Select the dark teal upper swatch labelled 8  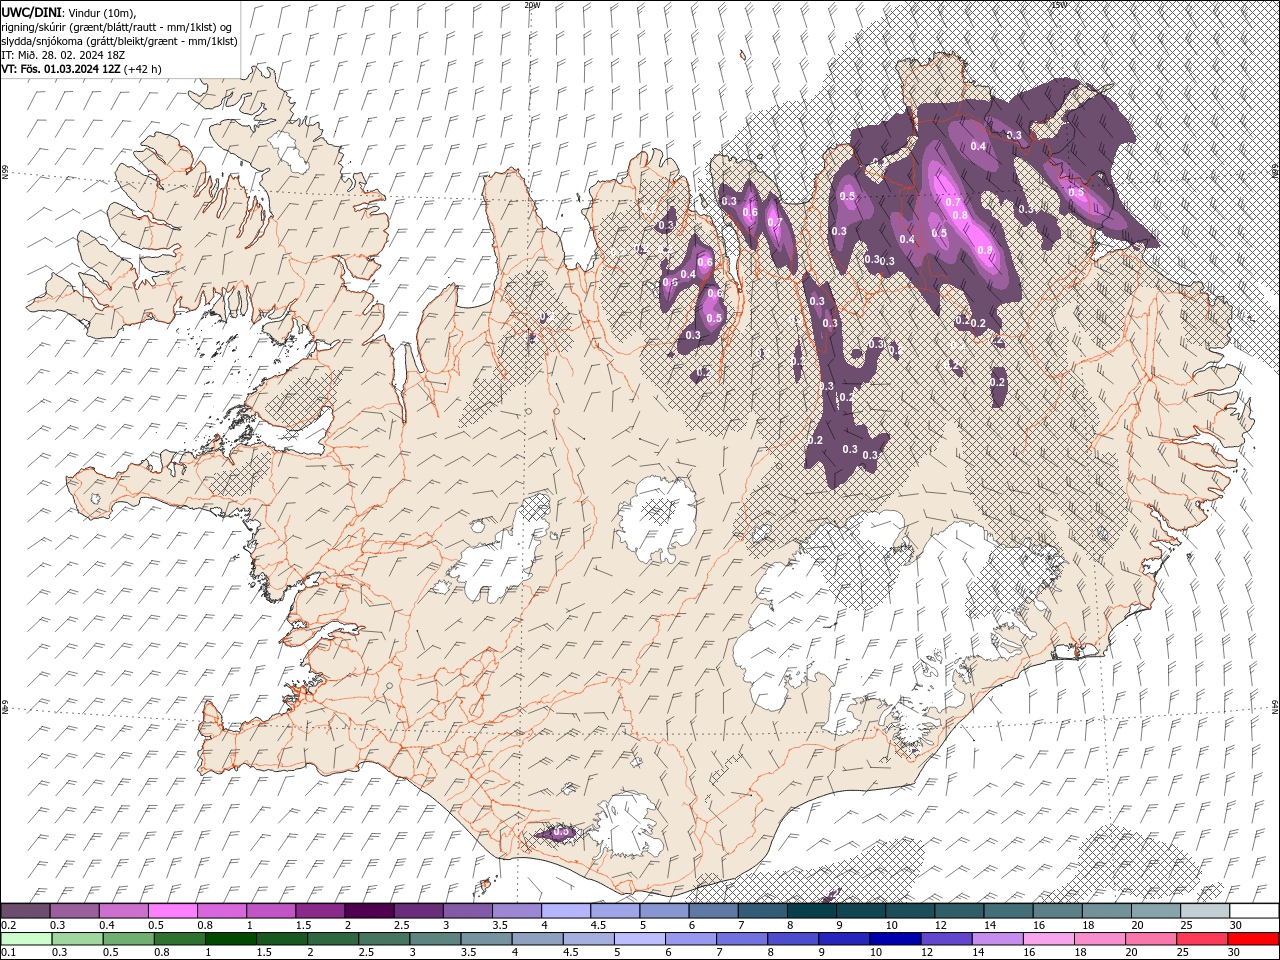click(x=811, y=911)
